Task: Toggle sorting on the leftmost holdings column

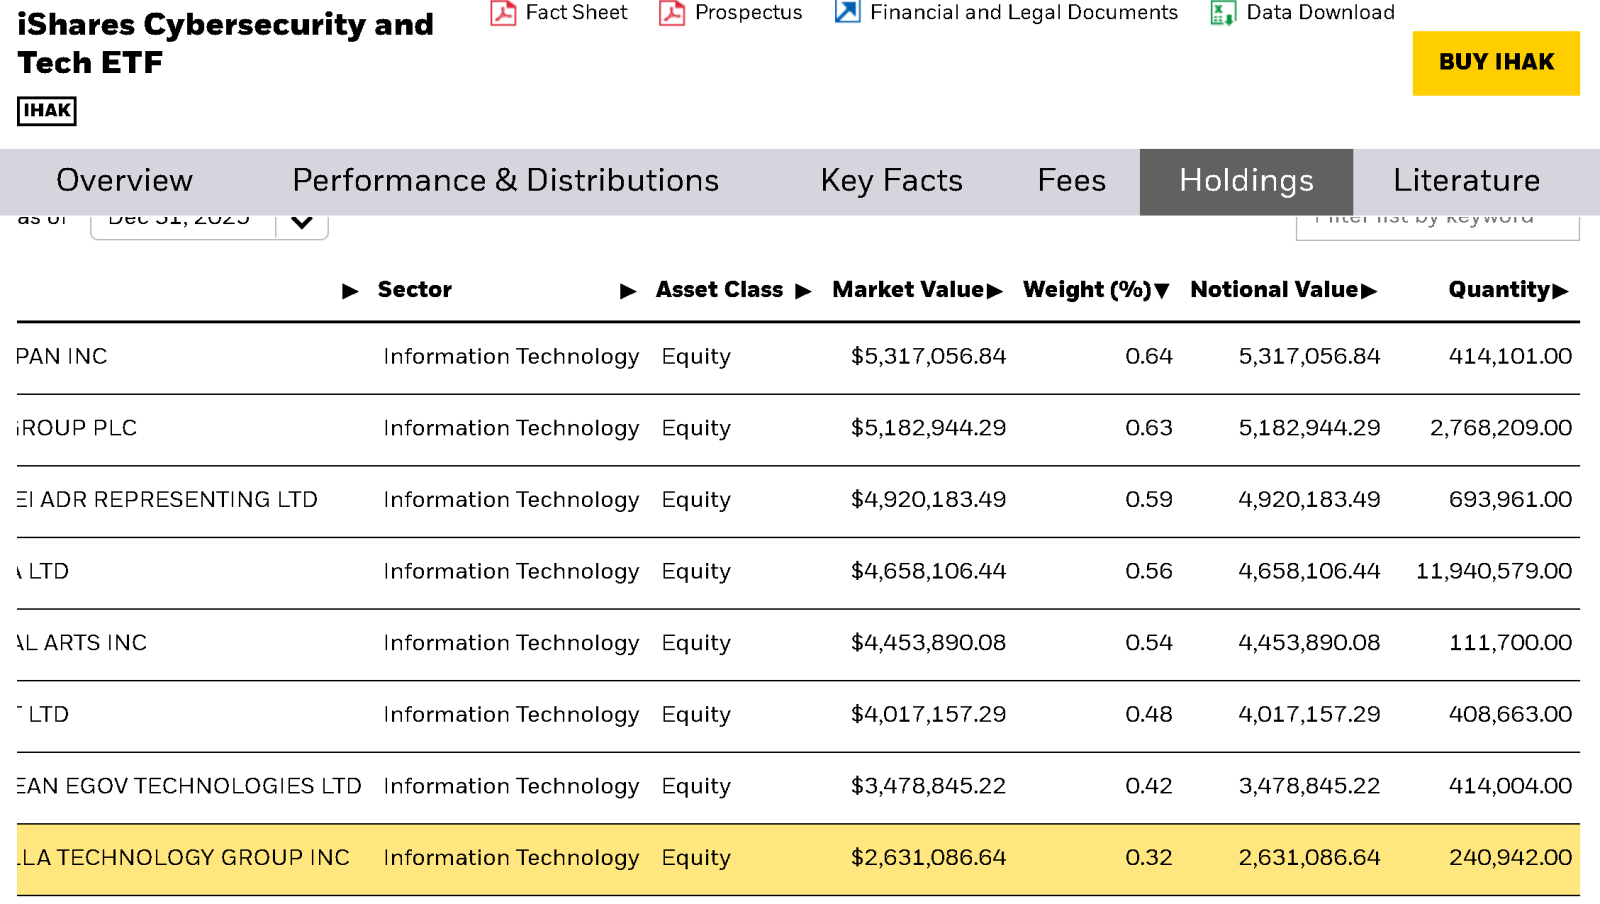Action: point(351,291)
